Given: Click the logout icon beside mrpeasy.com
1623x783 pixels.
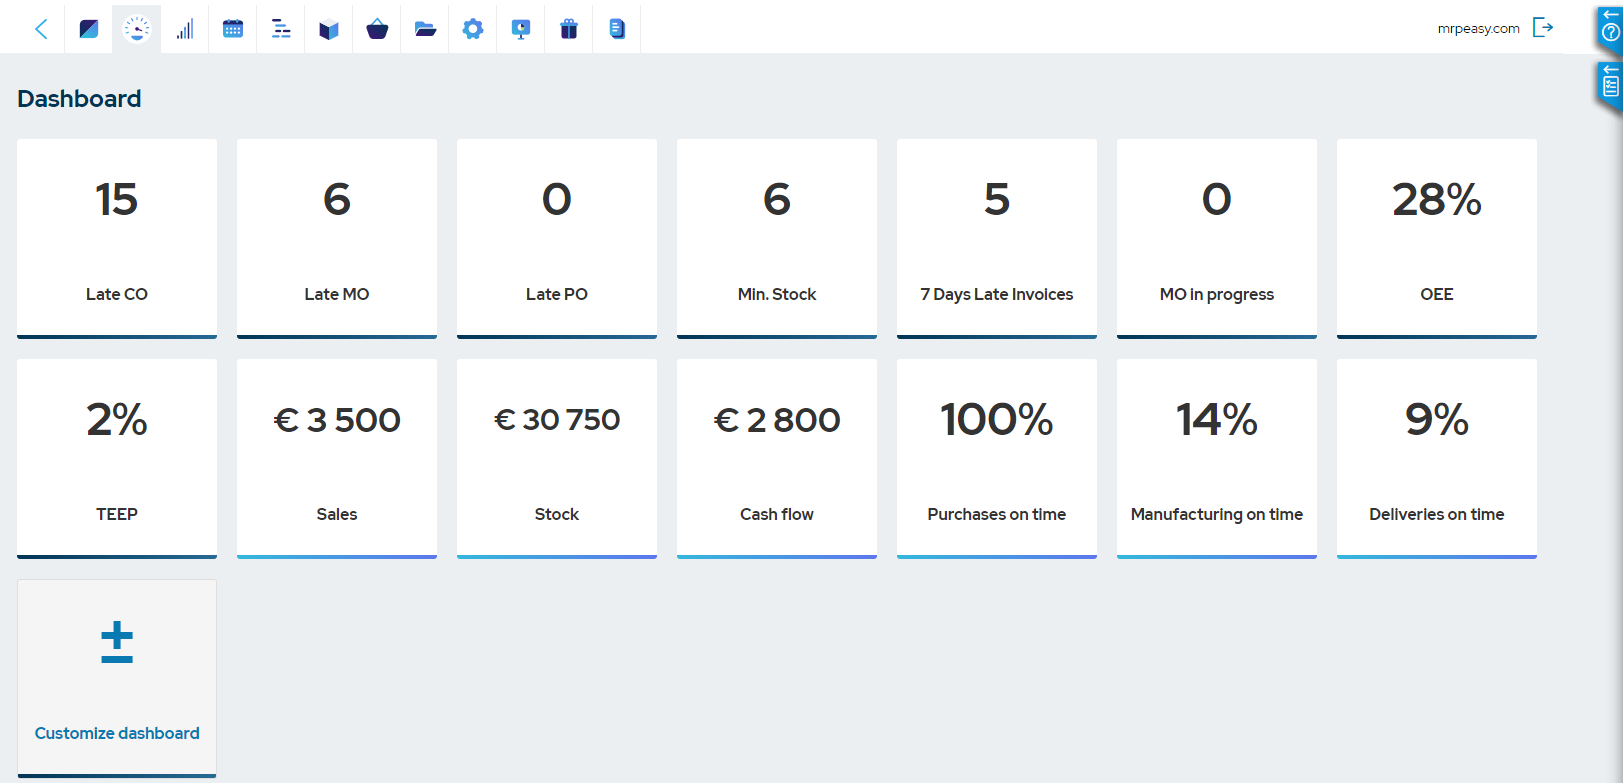Looking at the screenshot, I should 1543,28.
